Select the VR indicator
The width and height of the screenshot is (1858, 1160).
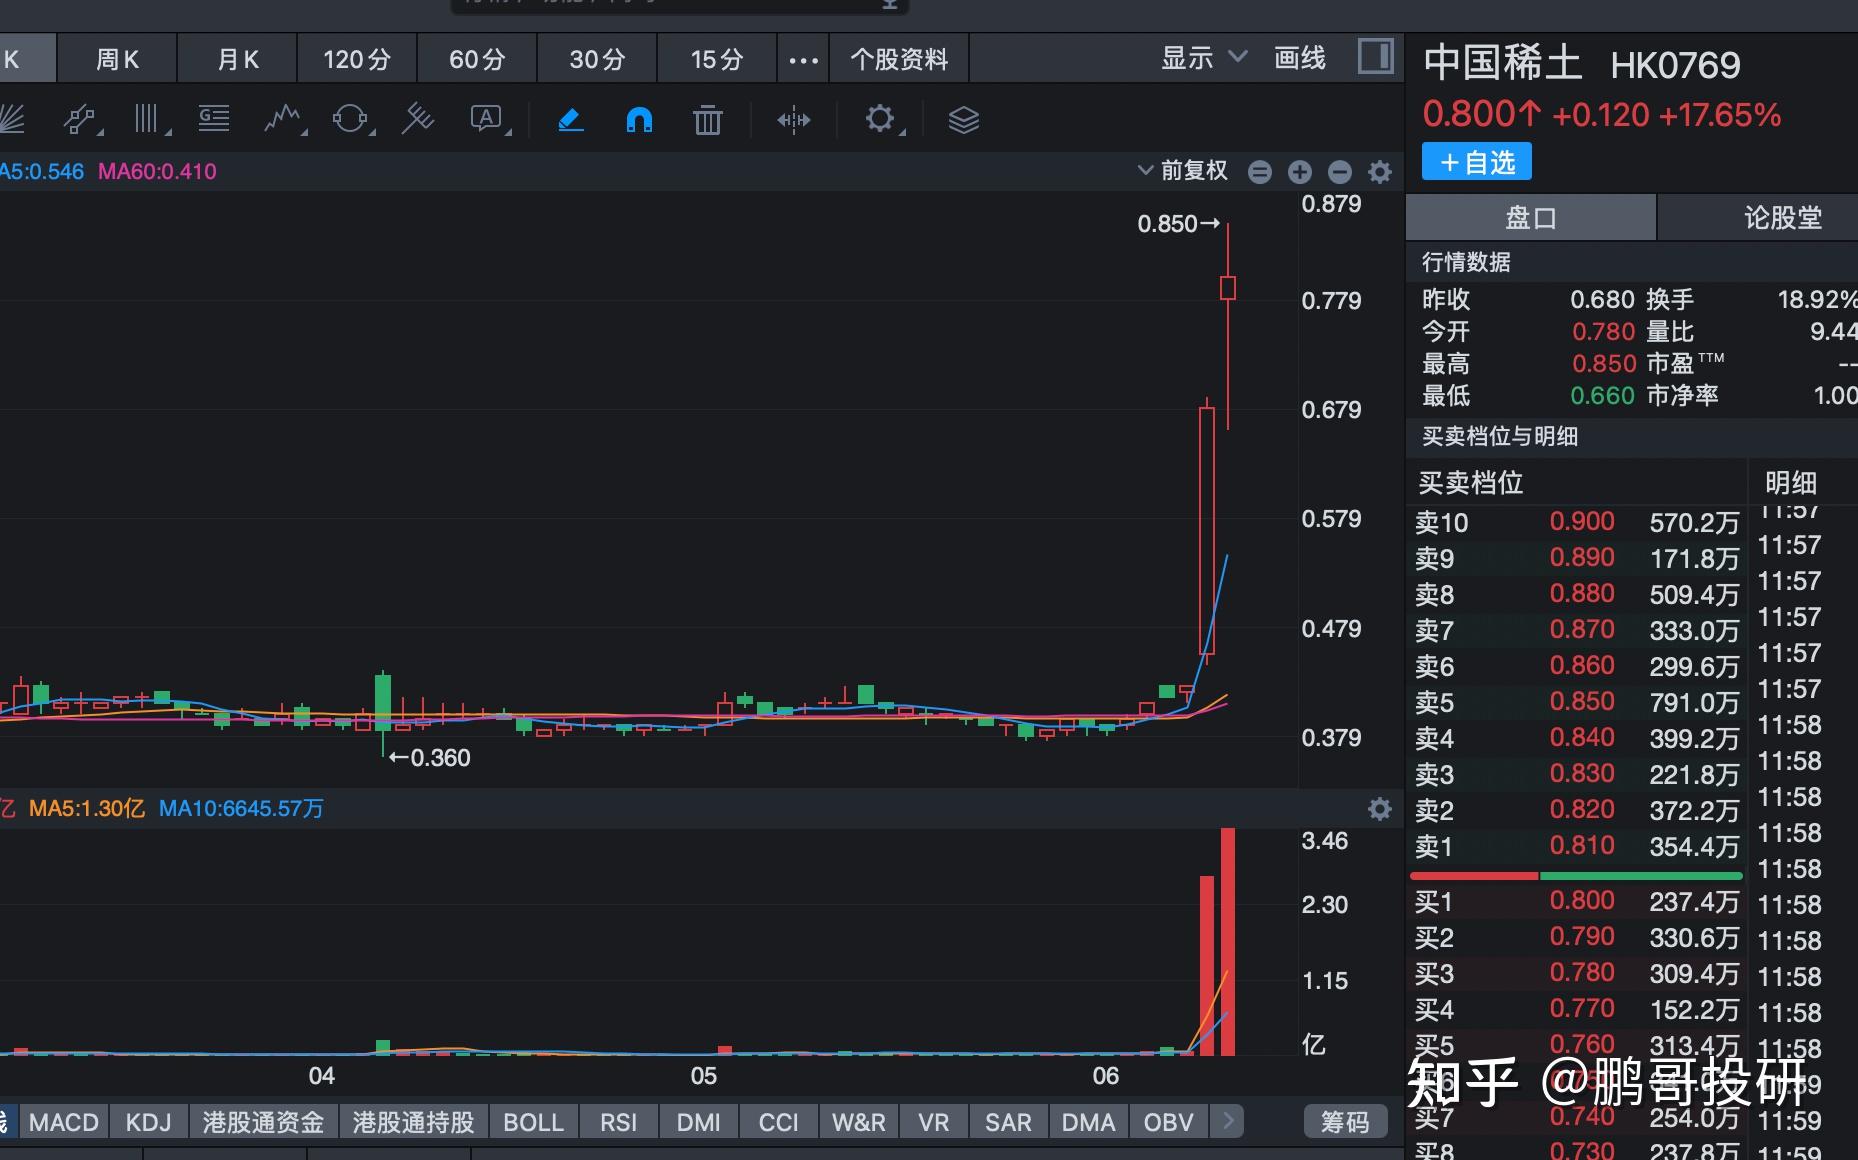click(933, 1122)
